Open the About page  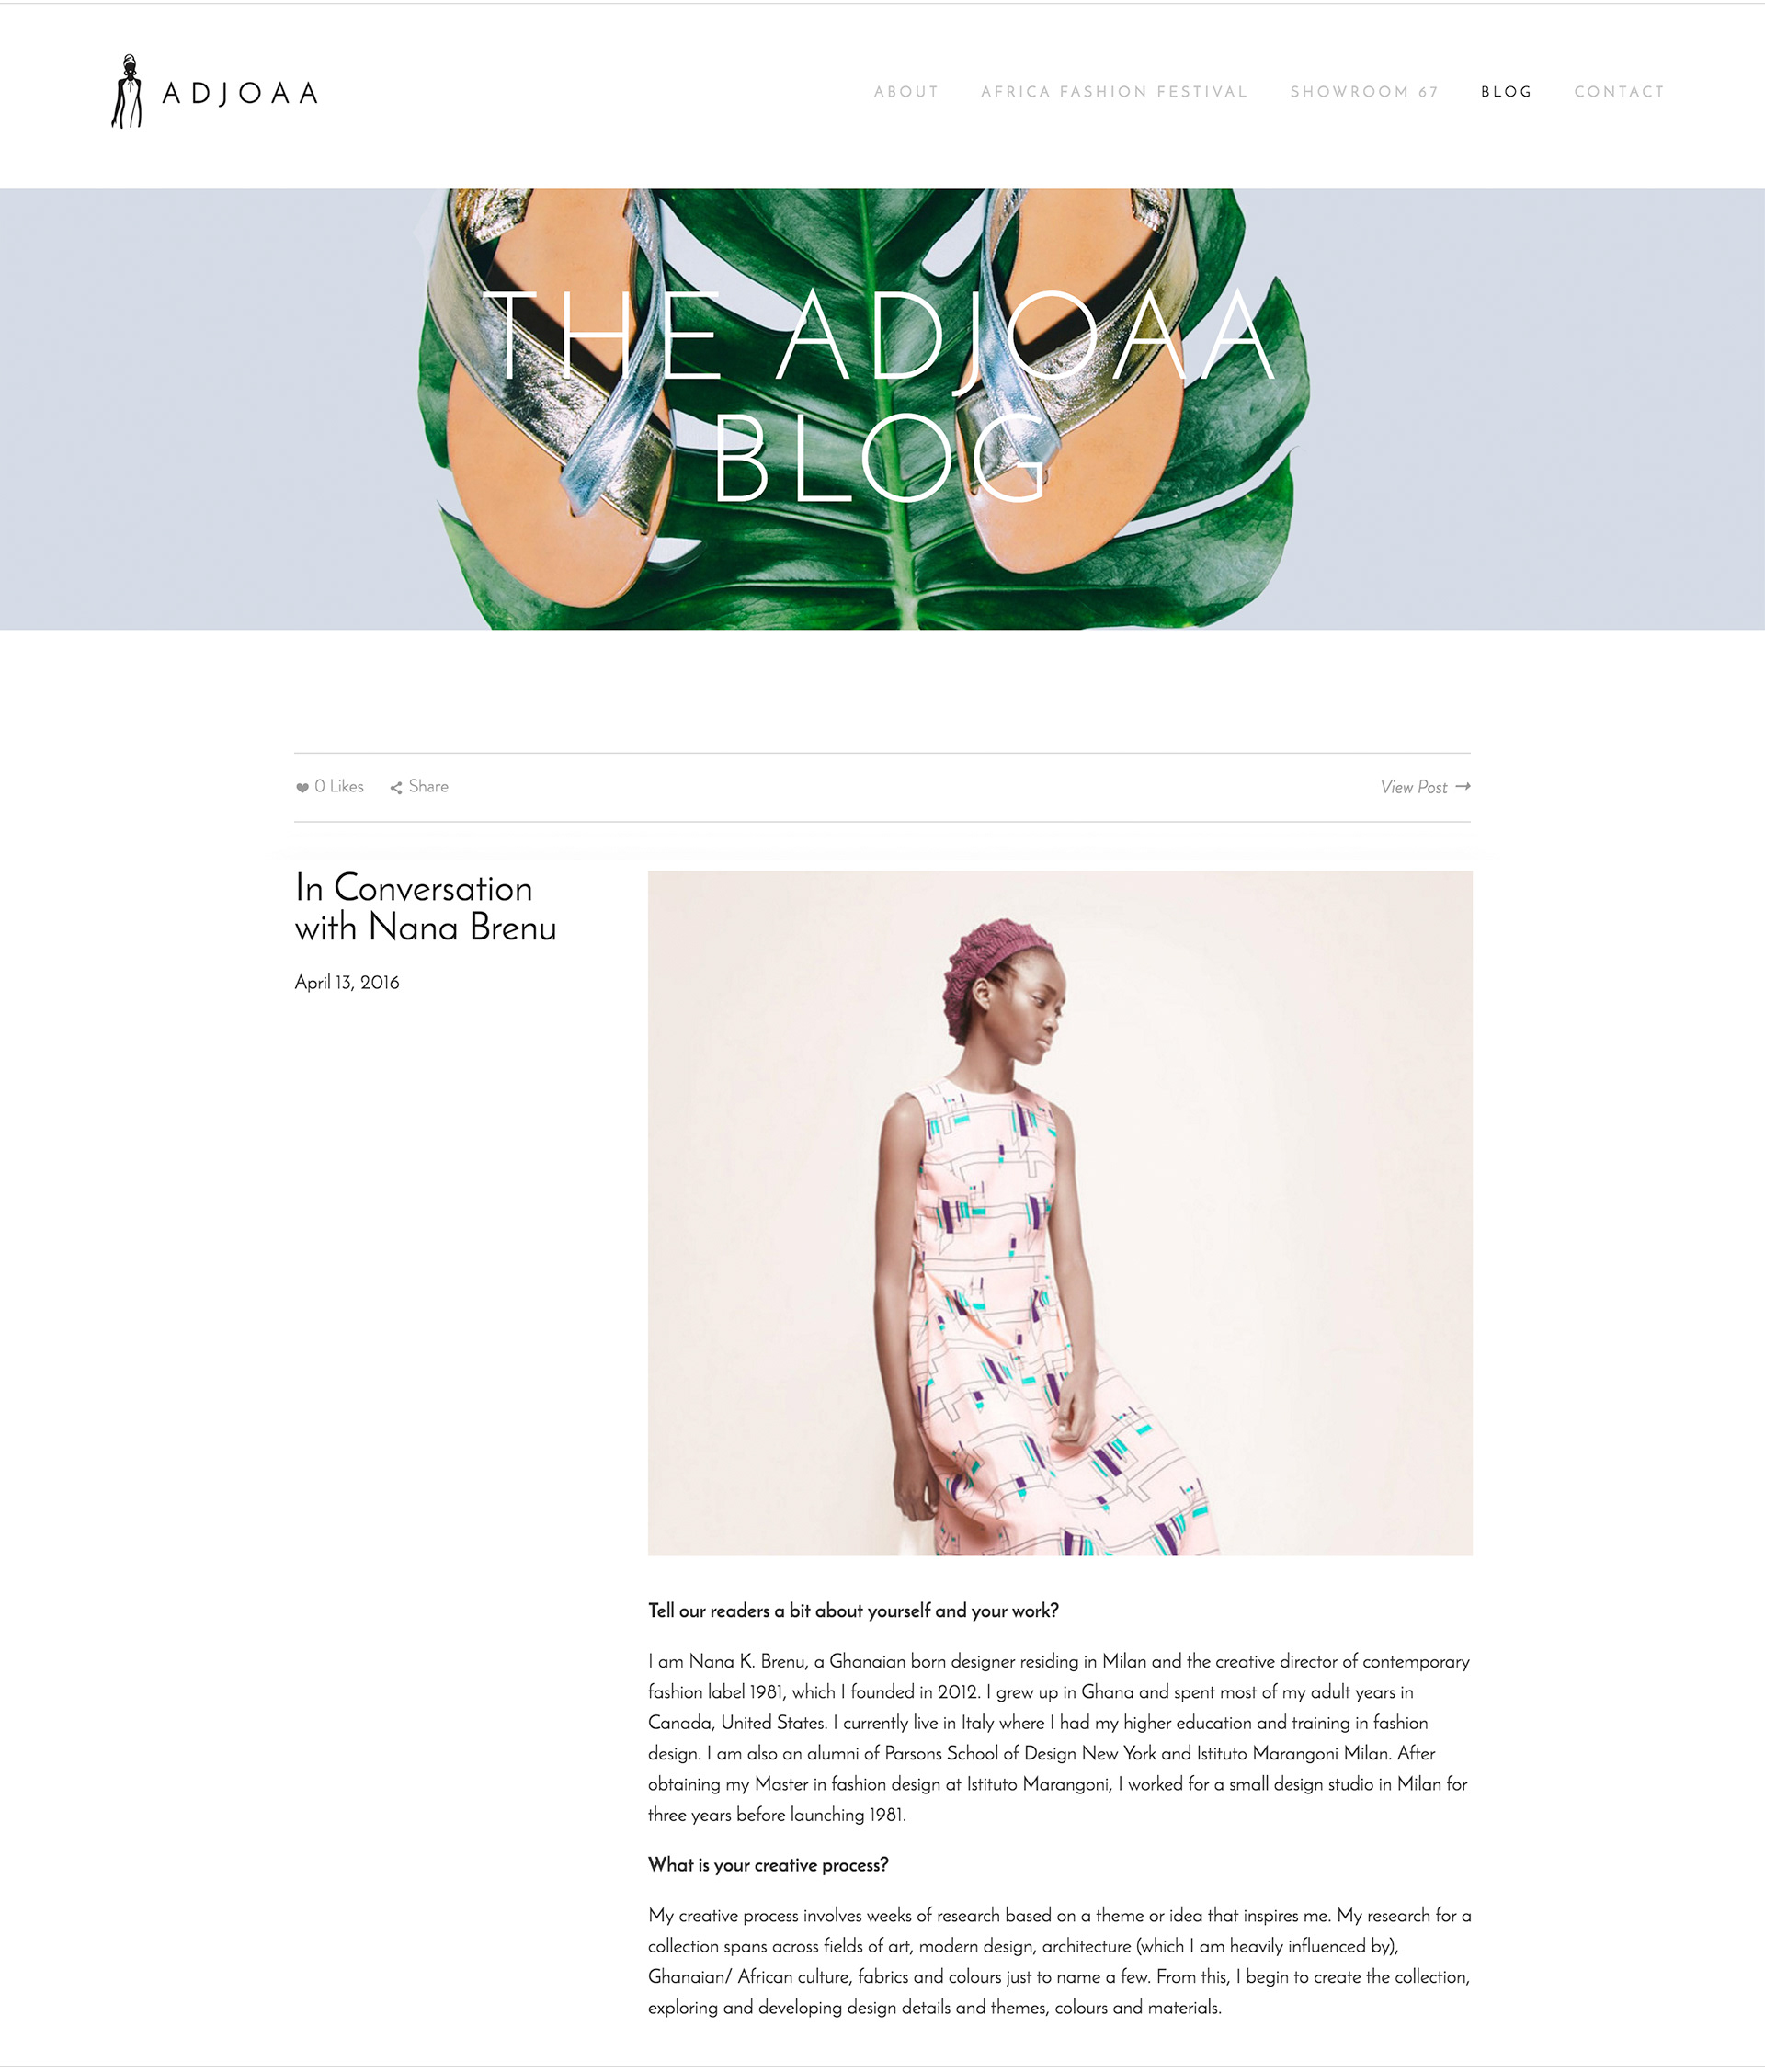(906, 92)
